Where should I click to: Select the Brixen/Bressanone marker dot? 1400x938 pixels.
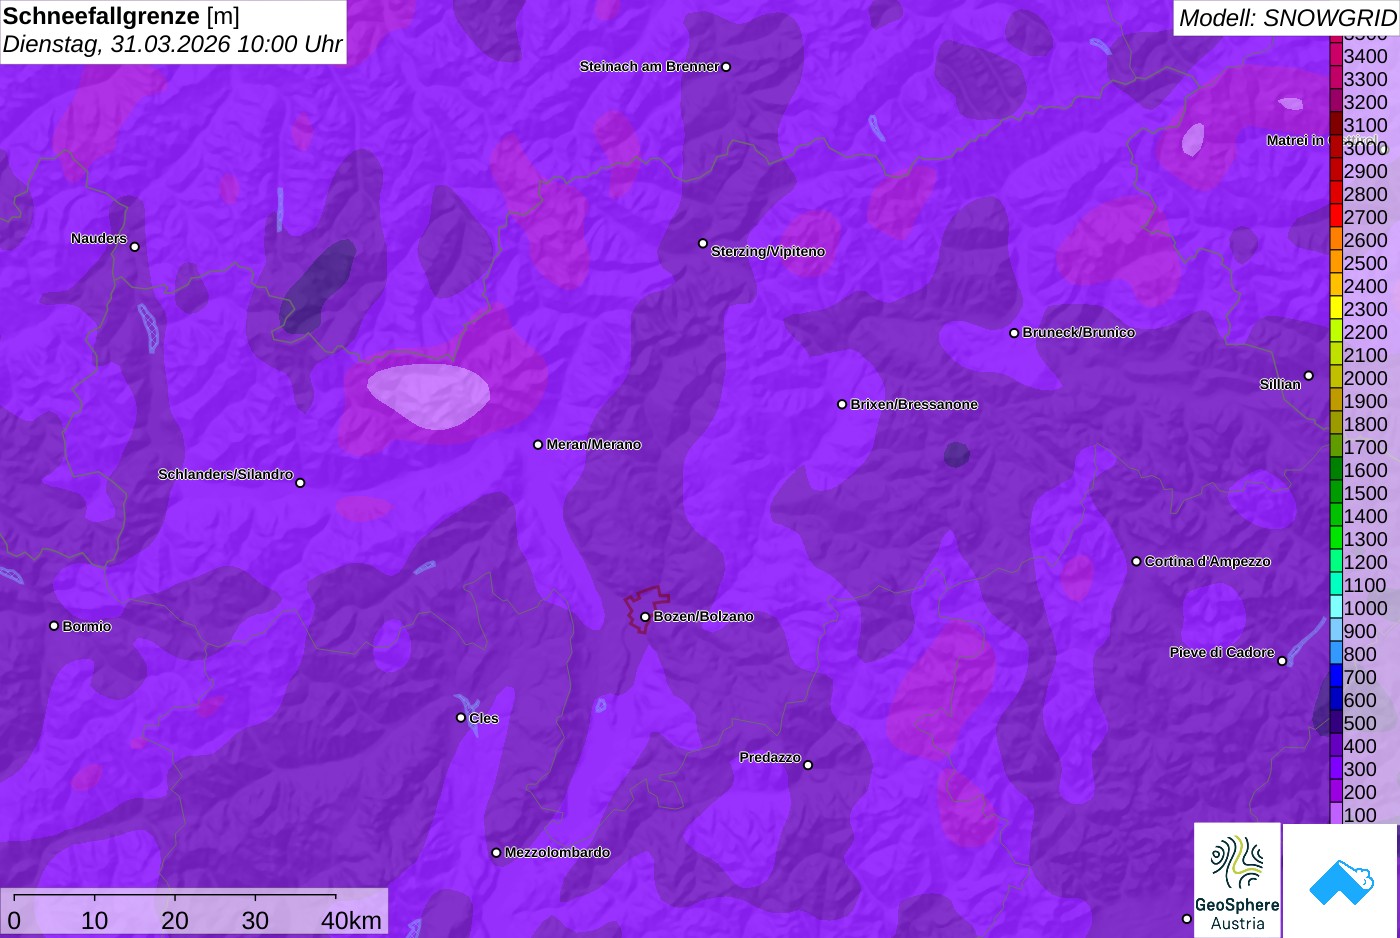[x=842, y=405]
